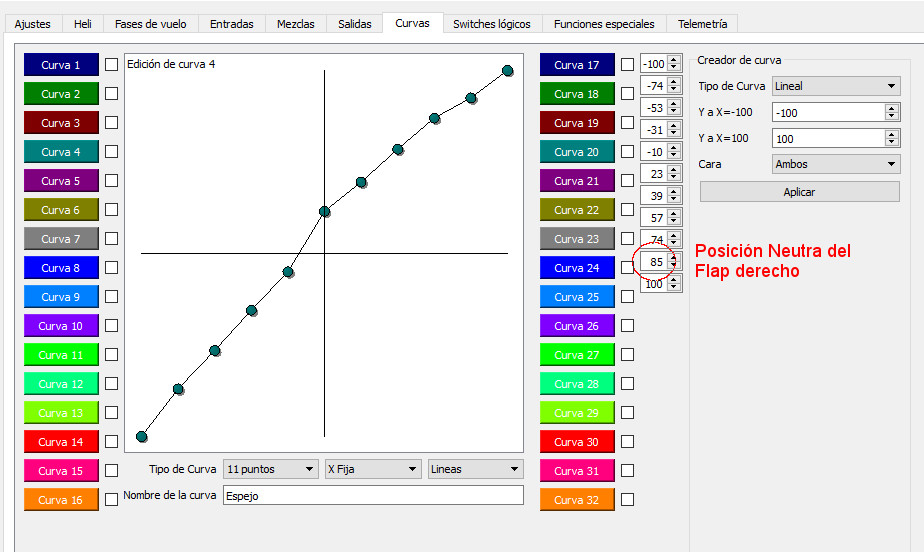Toggle the checkbox beside Curva 17
The image size is (924, 552).
point(628,65)
